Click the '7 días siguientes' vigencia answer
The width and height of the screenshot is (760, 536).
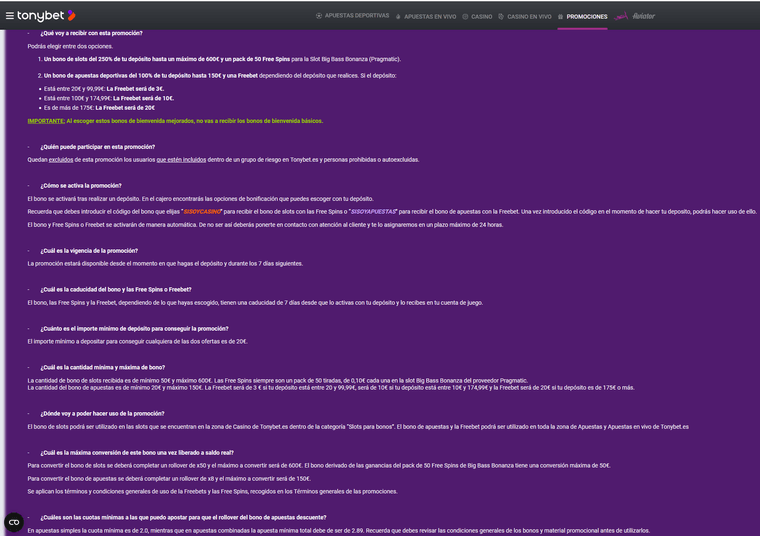(165, 264)
